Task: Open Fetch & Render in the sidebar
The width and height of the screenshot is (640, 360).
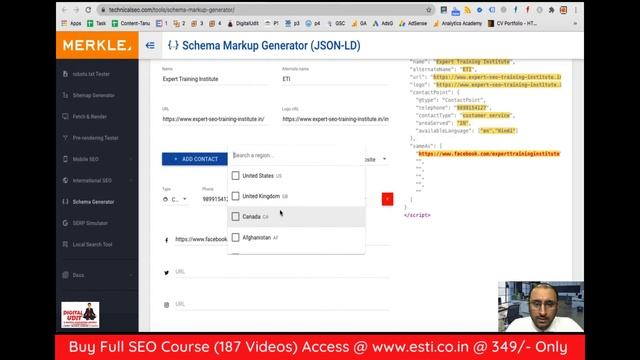Action: coord(89,117)
